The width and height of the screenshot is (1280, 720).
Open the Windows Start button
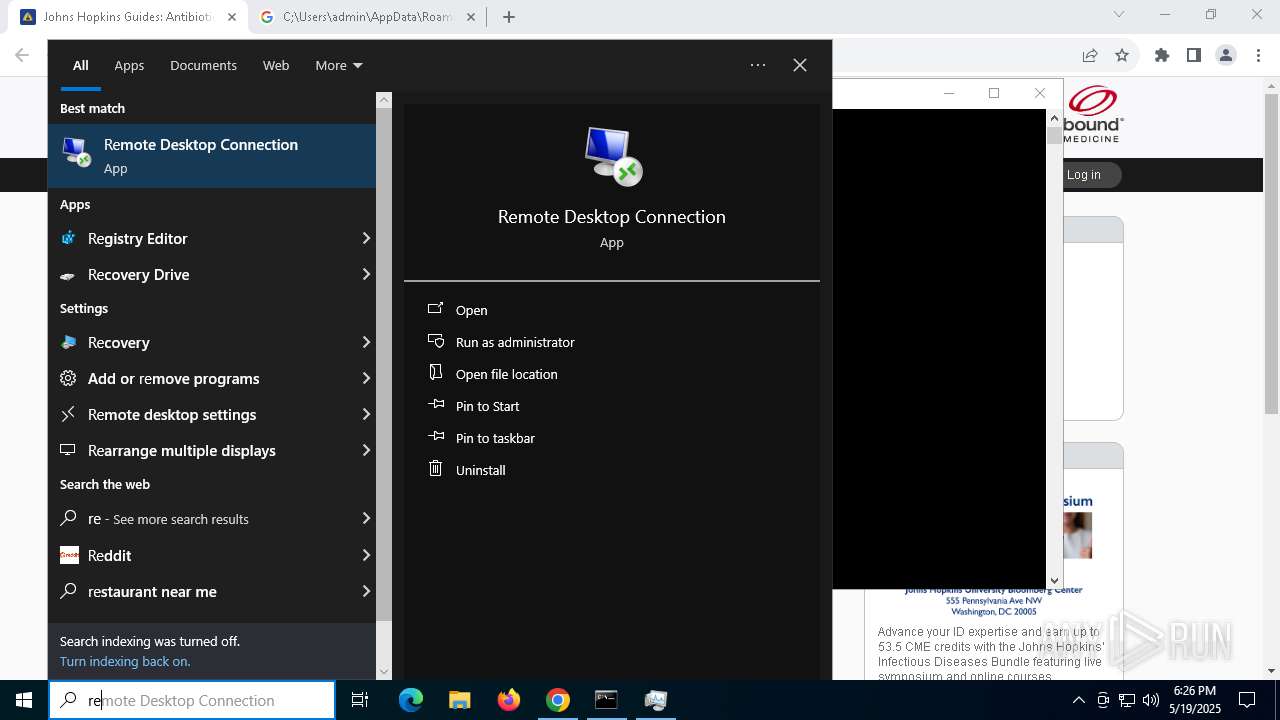pyautogui.click(x=24, y=700)
